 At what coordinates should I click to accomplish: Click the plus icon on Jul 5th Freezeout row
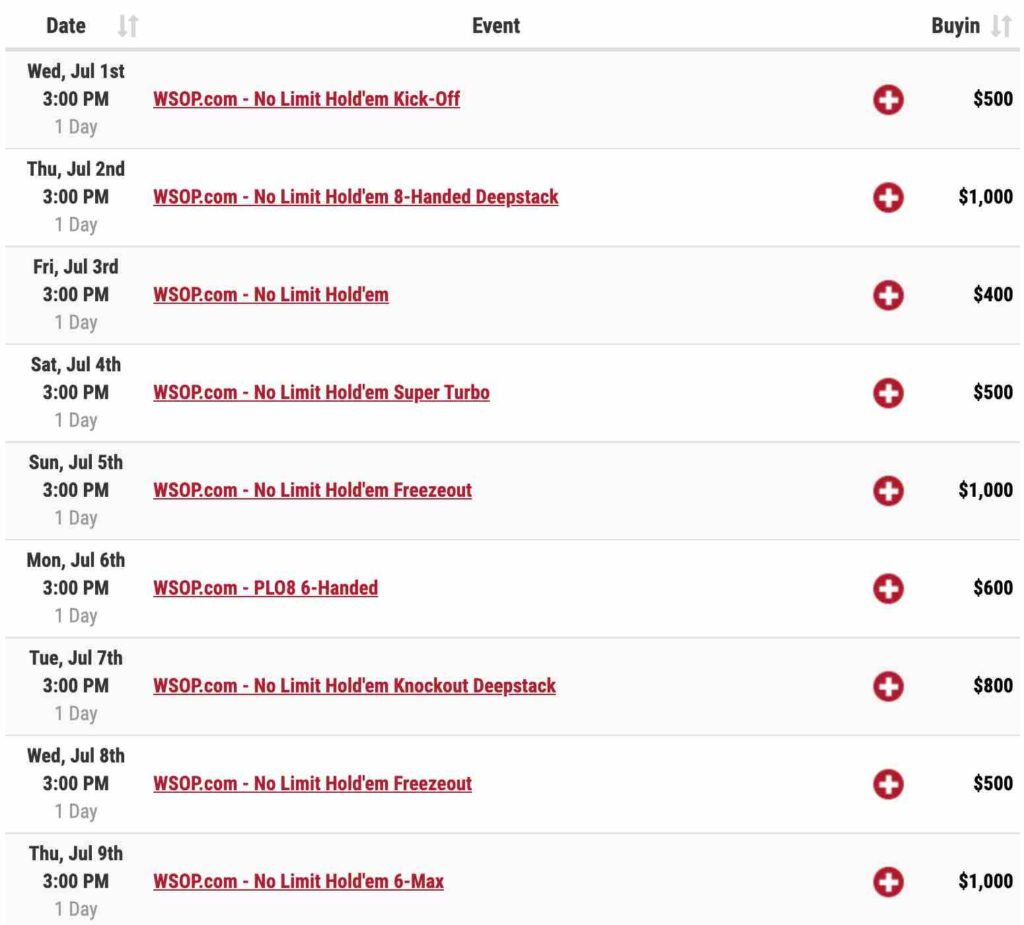[x=888, y=491]
